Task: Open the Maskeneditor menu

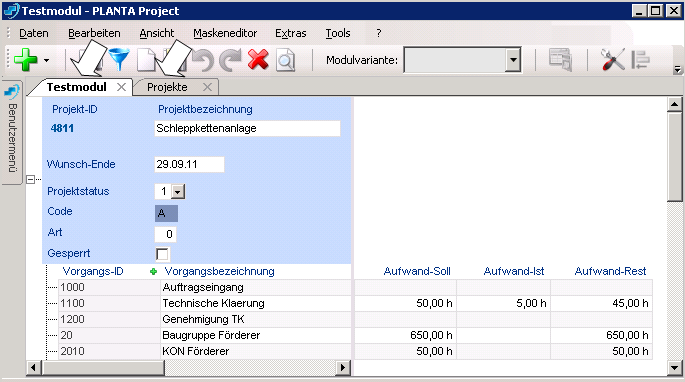Action: (225, 33)
